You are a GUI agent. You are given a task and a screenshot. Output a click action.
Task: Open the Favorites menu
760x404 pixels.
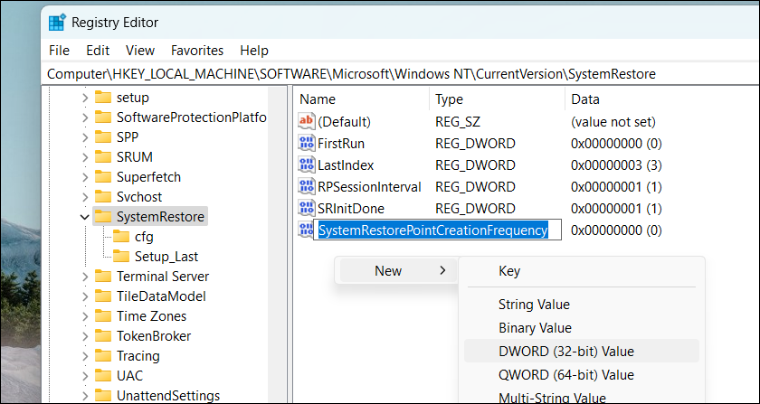coord(197,50)
